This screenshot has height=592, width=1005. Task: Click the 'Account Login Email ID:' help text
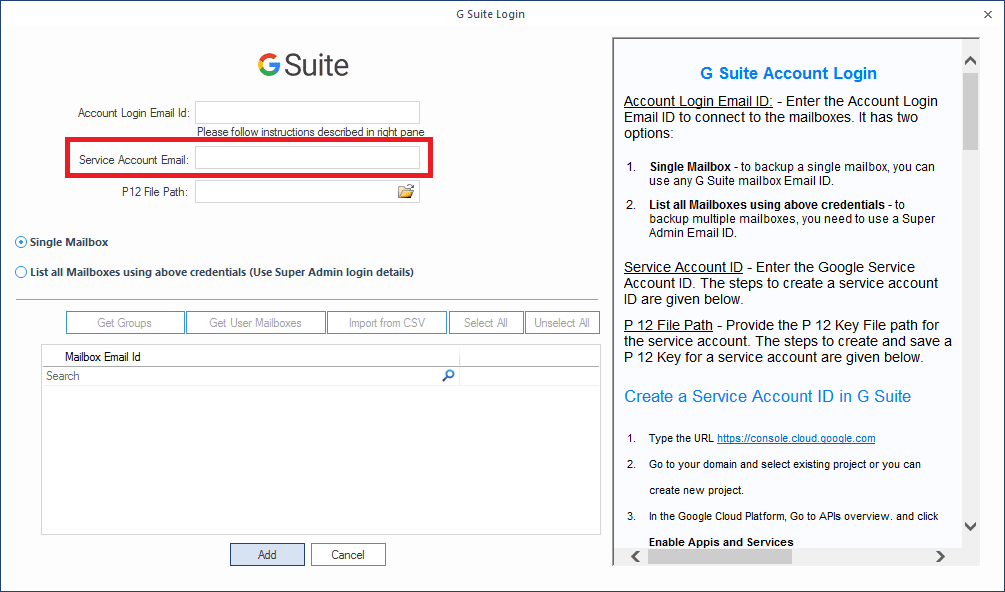(698, 101)
